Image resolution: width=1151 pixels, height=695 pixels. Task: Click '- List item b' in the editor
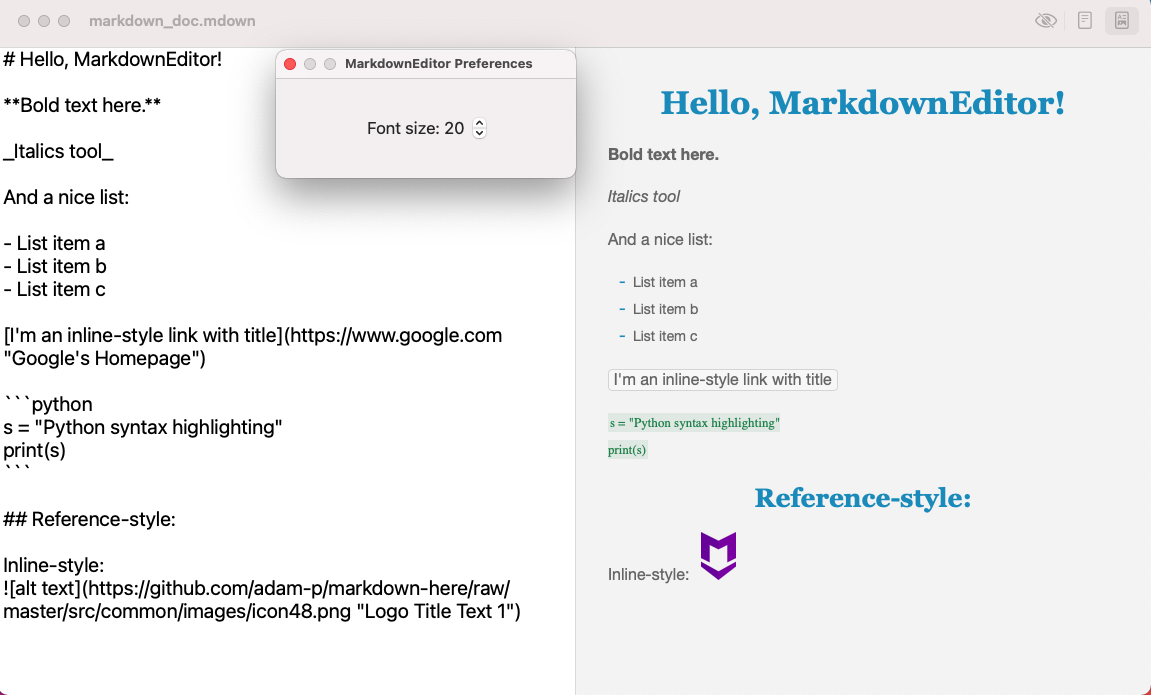[x=55, y=266]
